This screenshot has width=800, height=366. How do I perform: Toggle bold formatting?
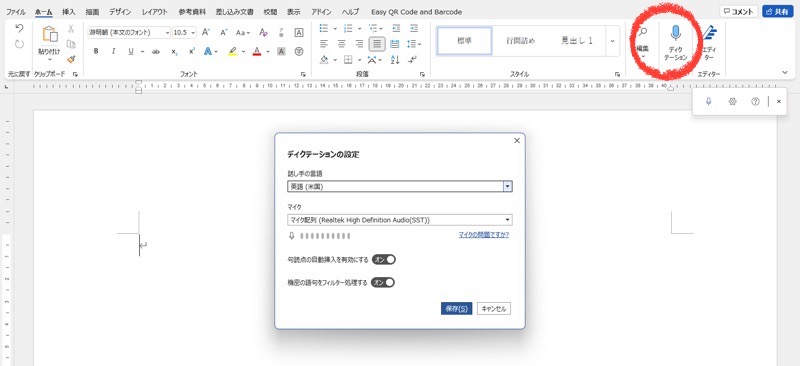[96, 51]
